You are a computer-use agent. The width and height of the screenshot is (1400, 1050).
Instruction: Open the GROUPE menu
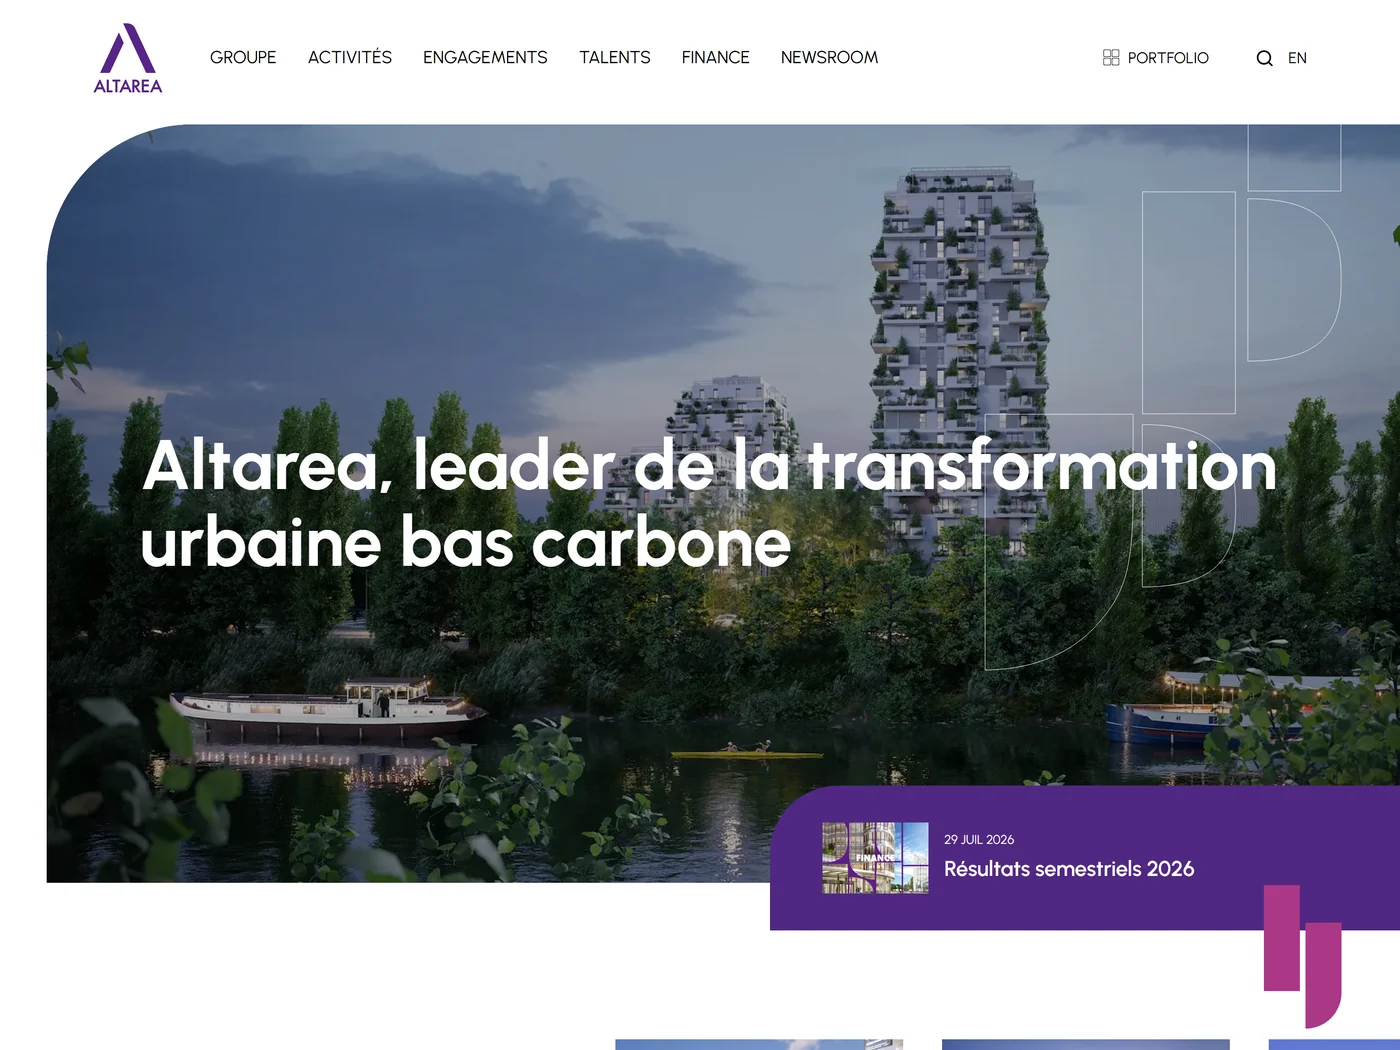coord(243,58)
